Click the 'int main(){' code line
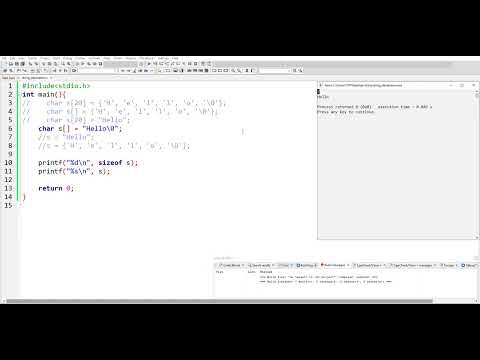 (x=44, y=95)
